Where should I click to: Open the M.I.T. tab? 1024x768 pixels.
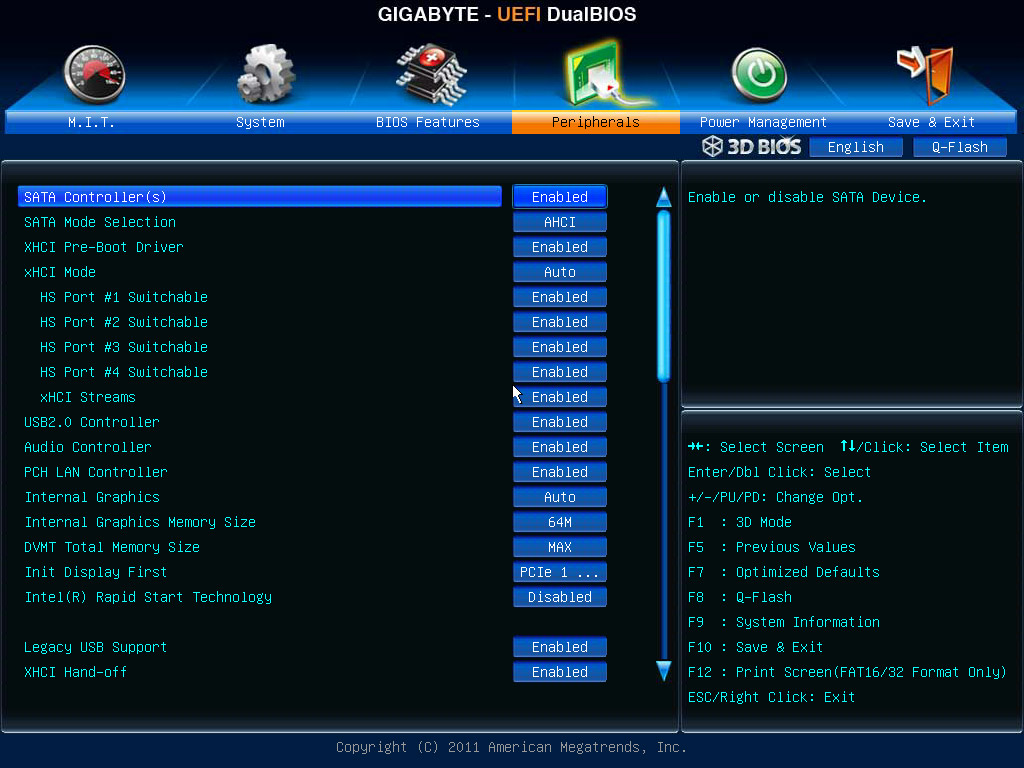click(91, 122)
